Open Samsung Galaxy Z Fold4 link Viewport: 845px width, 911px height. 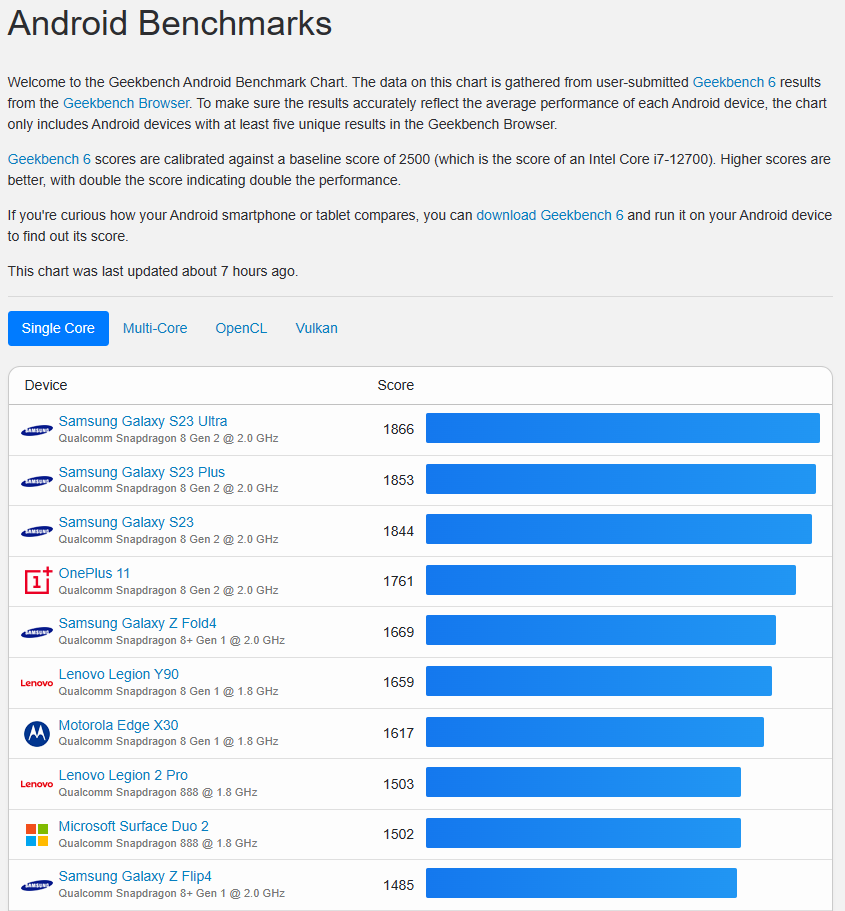[138, 623]
